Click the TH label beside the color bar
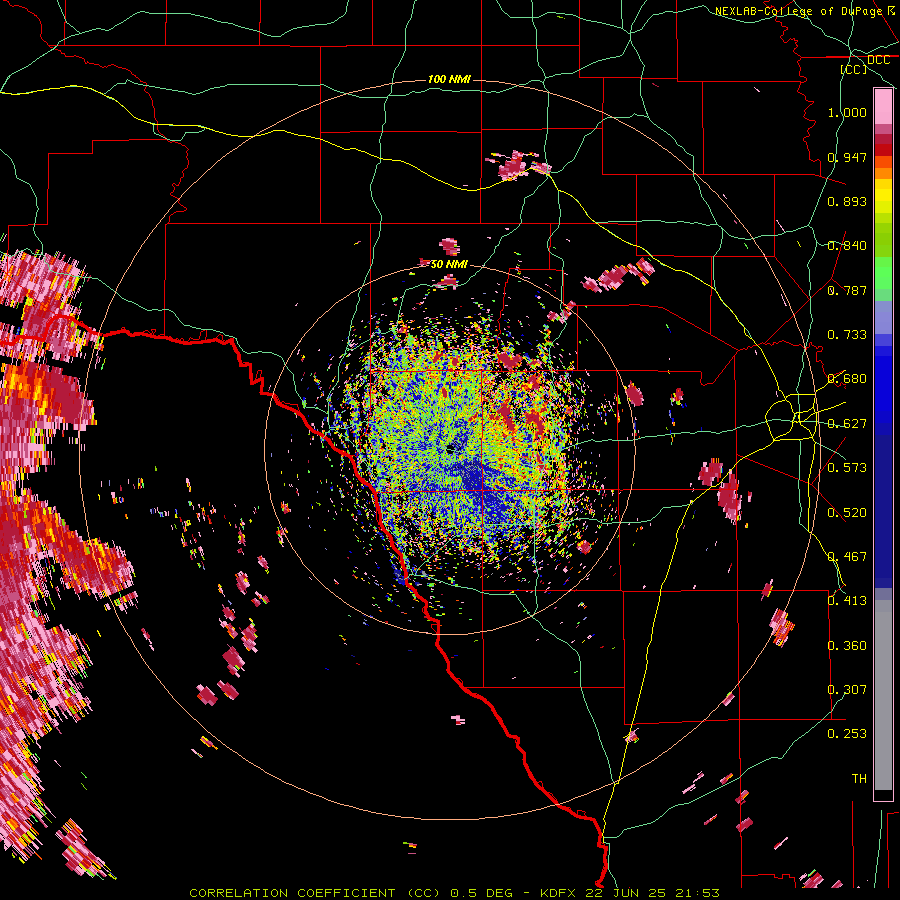The image size is (900, 900). (859, 779)
